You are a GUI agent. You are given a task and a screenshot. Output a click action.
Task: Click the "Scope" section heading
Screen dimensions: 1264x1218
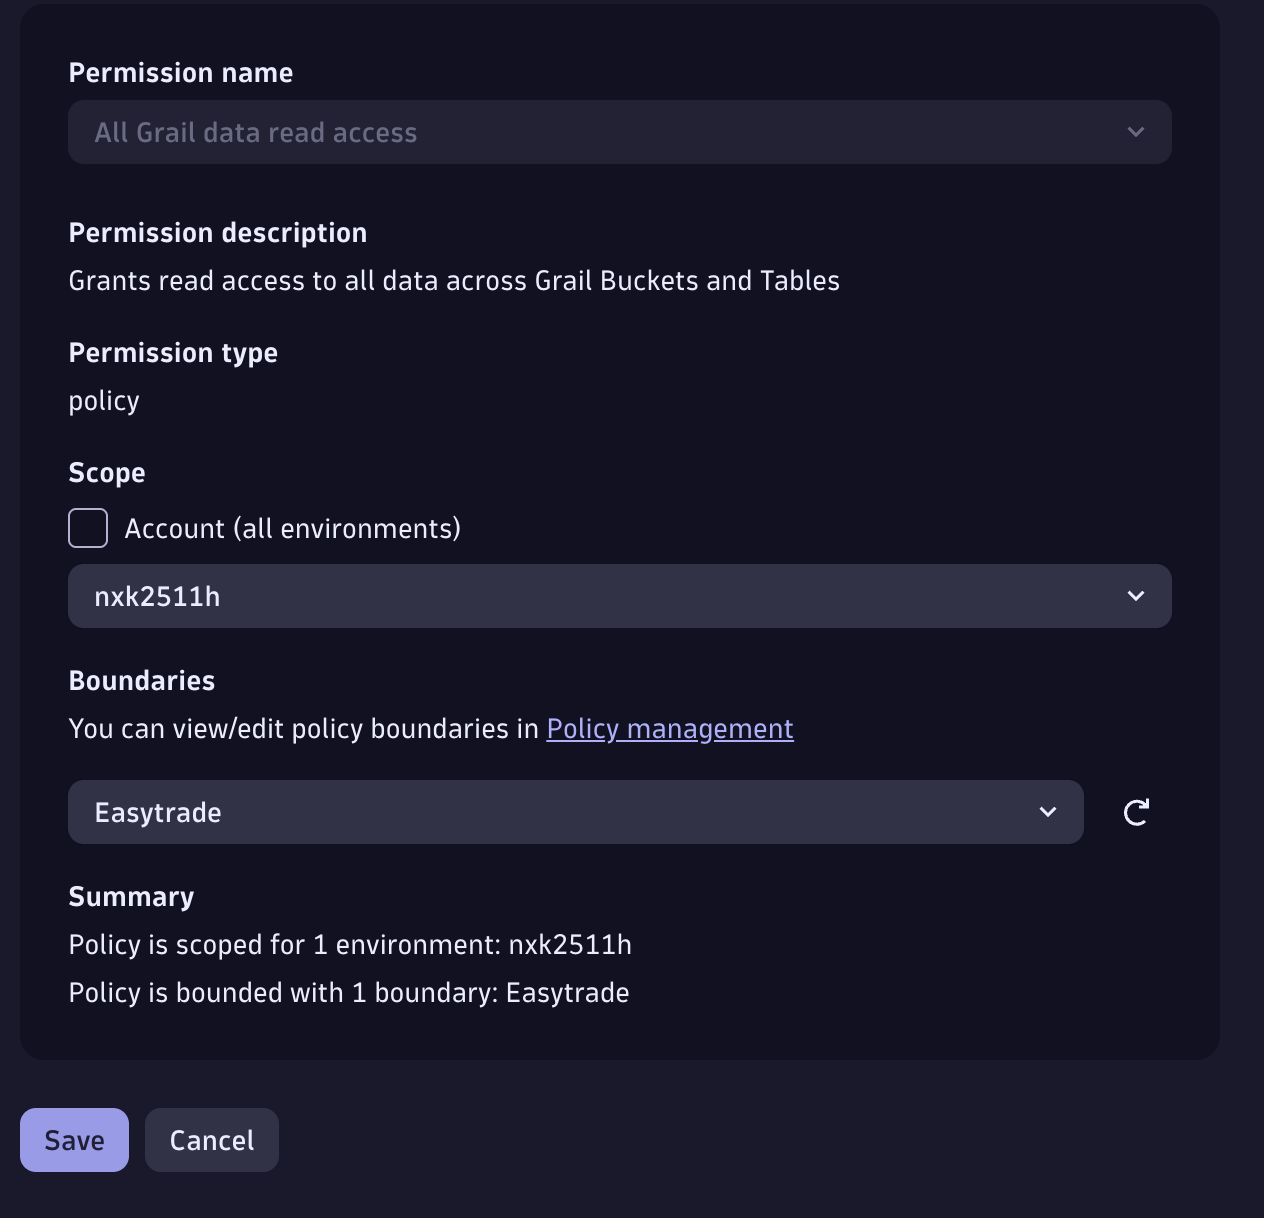point(107,473)
